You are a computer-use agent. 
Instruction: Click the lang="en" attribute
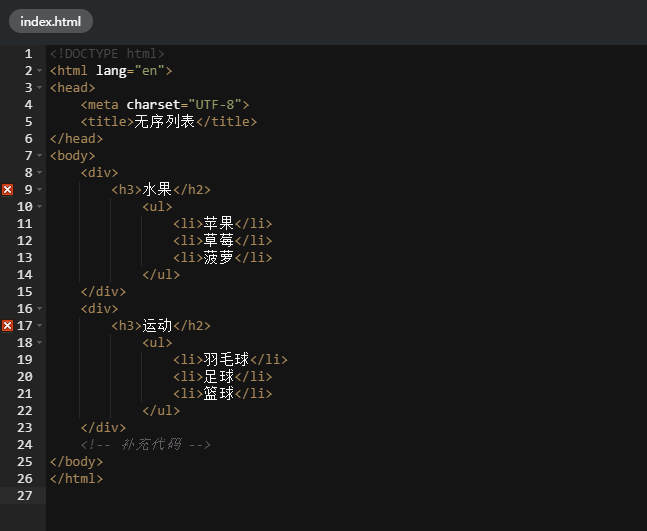tap(130, 71)
